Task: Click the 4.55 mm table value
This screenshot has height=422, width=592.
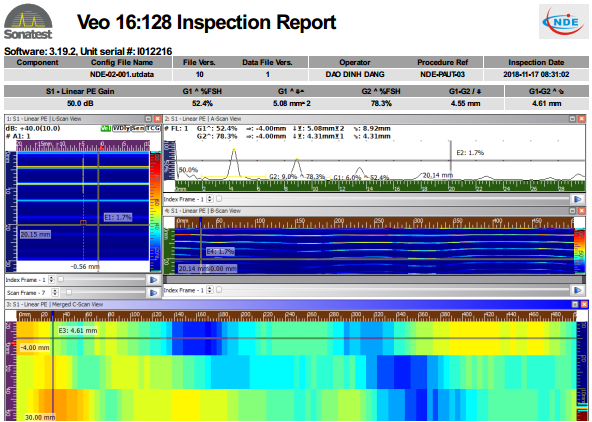Action: point(465,103)
